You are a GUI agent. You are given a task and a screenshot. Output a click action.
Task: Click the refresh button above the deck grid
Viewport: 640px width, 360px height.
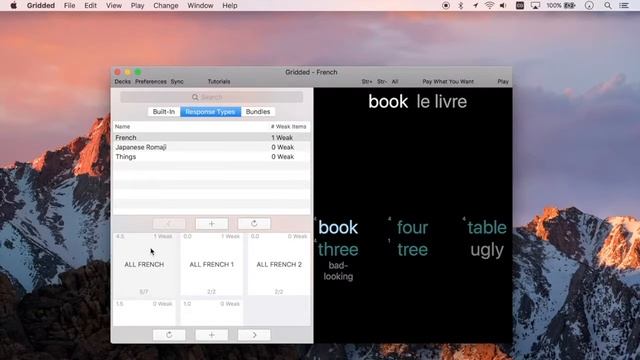pyautogui.click(x=254, y=224)
